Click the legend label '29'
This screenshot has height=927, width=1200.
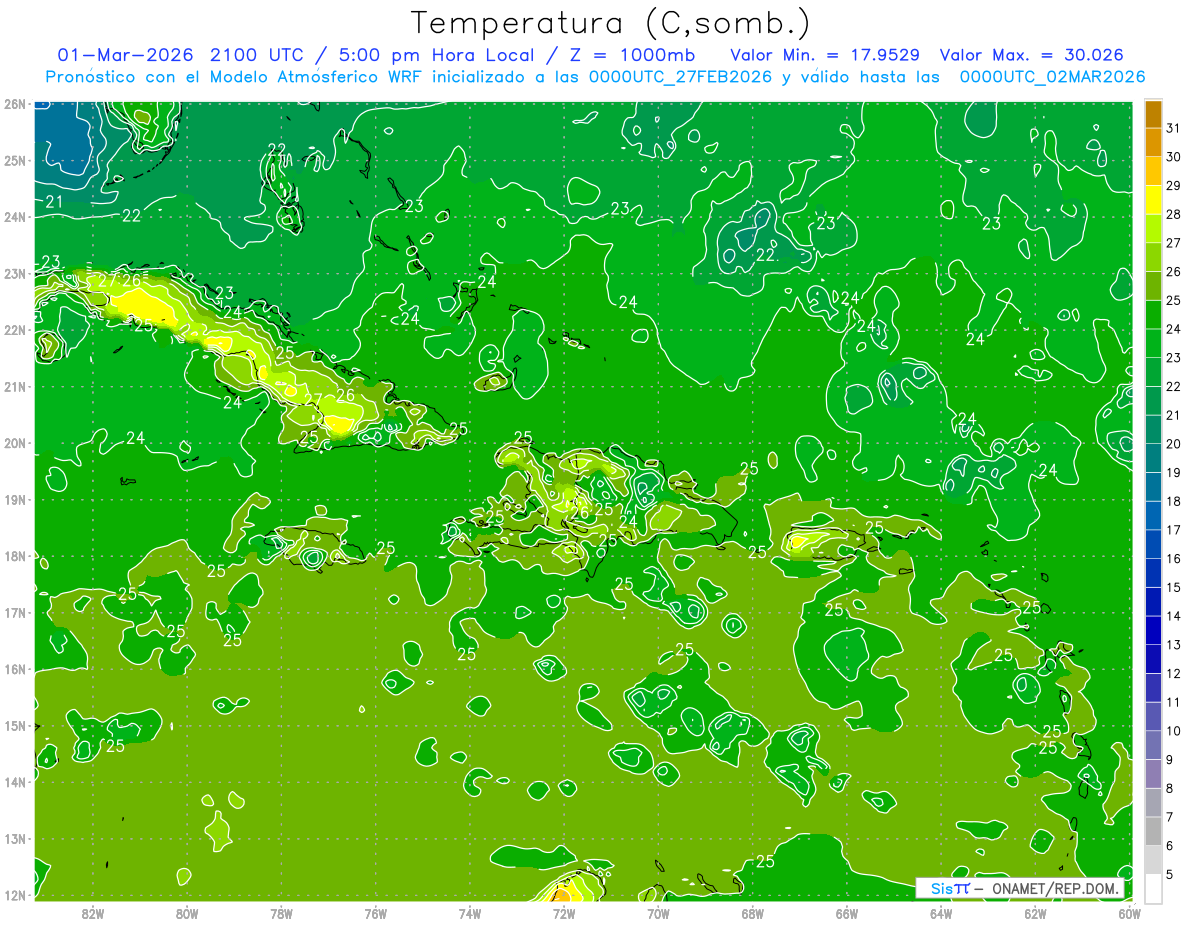pos(1173,186)
